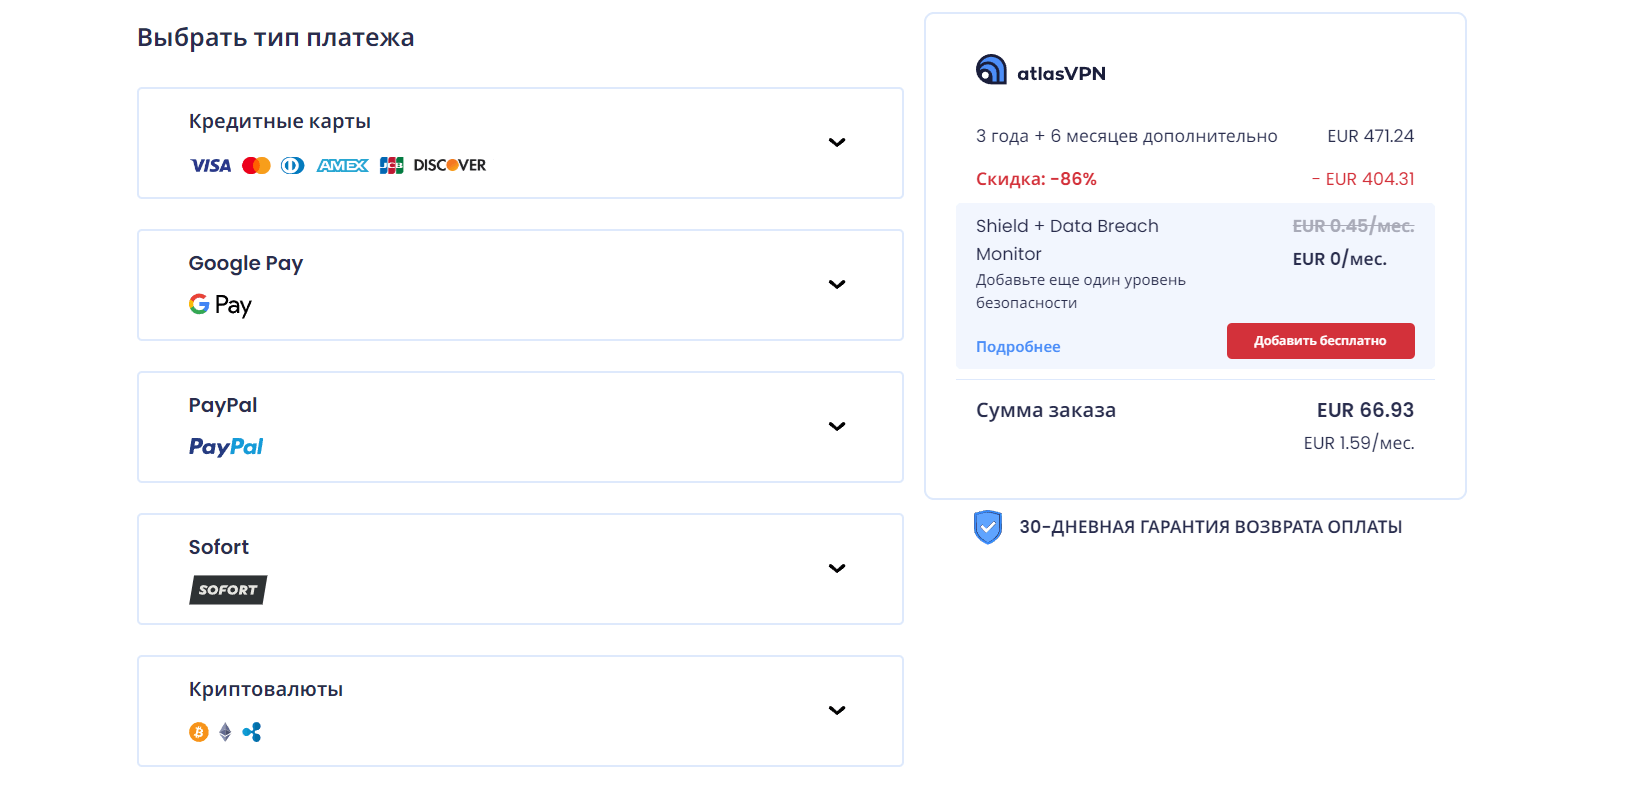
Task: Click the atlasVPN brand name
Action: [1061, 73]
